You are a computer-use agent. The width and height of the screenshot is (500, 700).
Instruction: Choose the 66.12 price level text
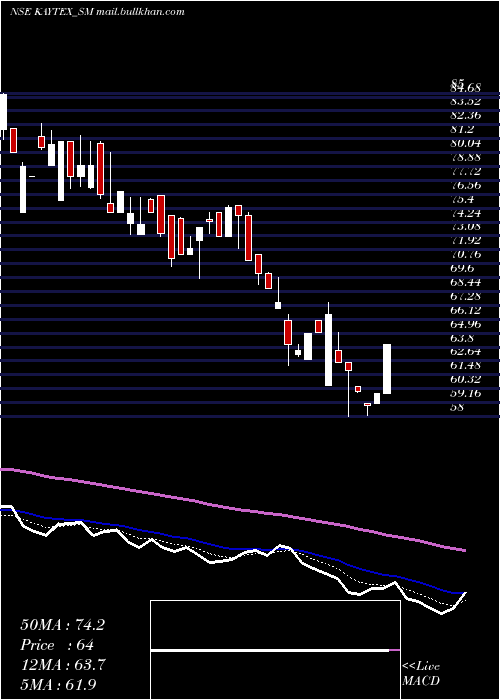coord(466,309)
